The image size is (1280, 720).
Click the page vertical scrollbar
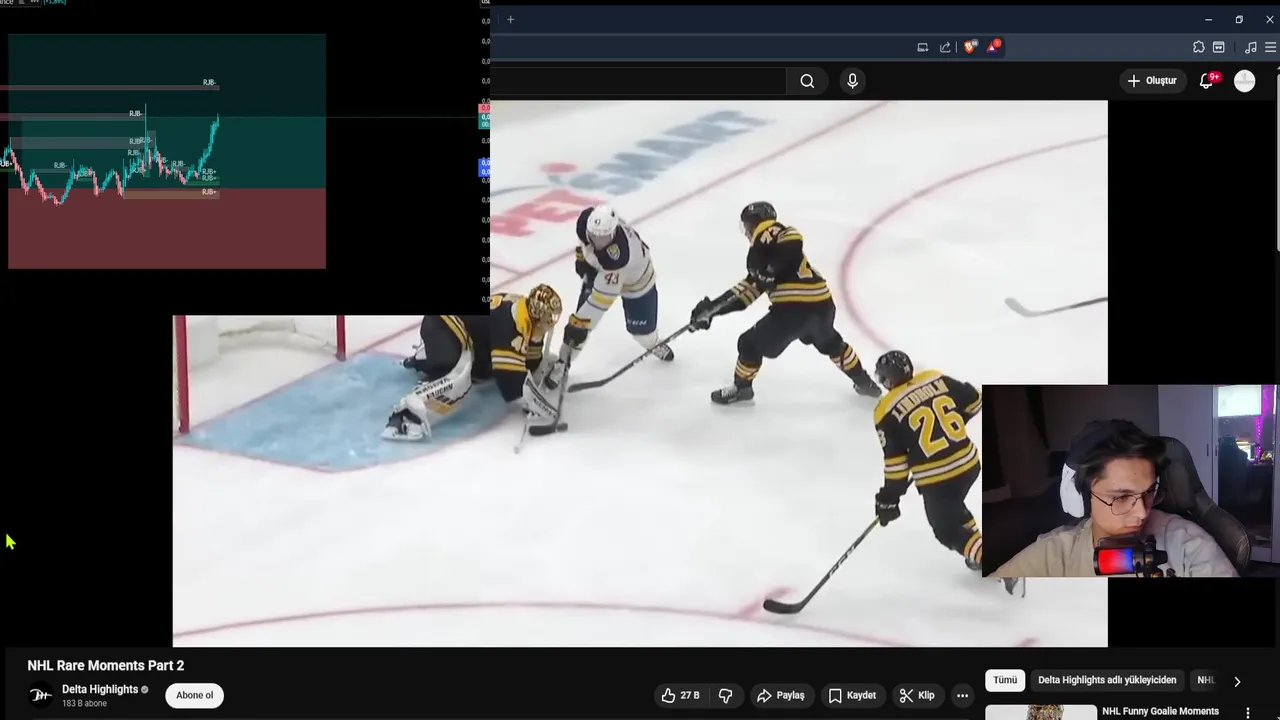tap(1276, 160)
